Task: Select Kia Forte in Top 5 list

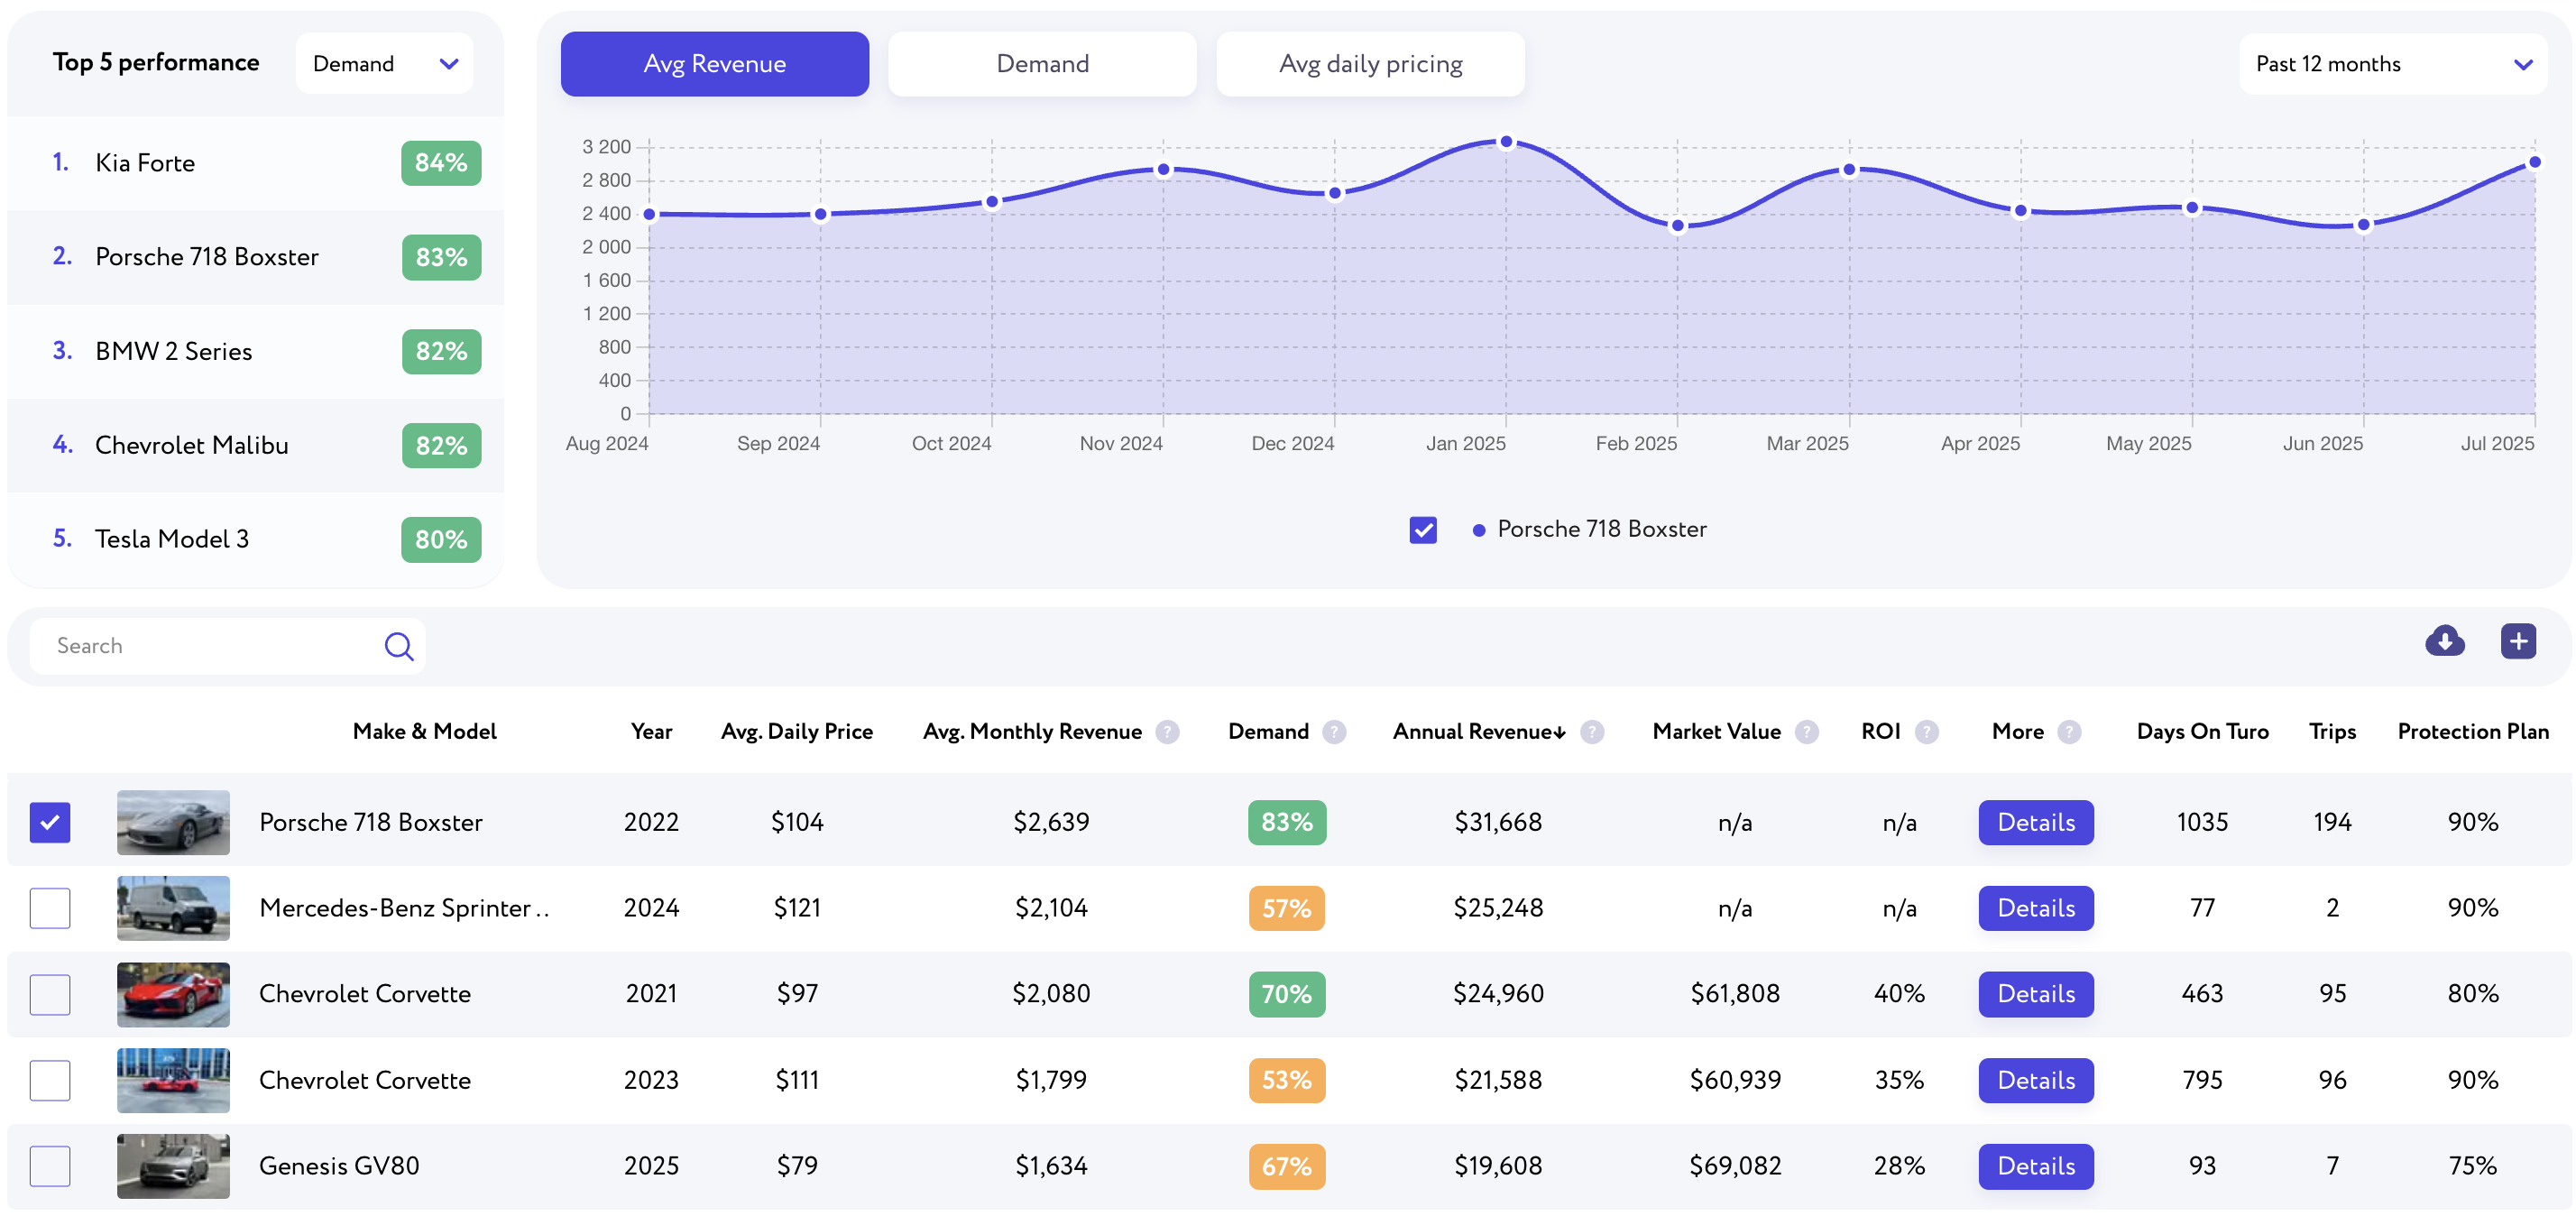Action: (x=255, y=163)
